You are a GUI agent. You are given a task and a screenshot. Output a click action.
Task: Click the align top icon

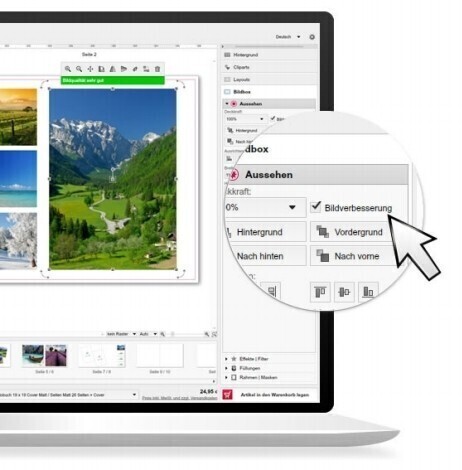click(320, 292)
